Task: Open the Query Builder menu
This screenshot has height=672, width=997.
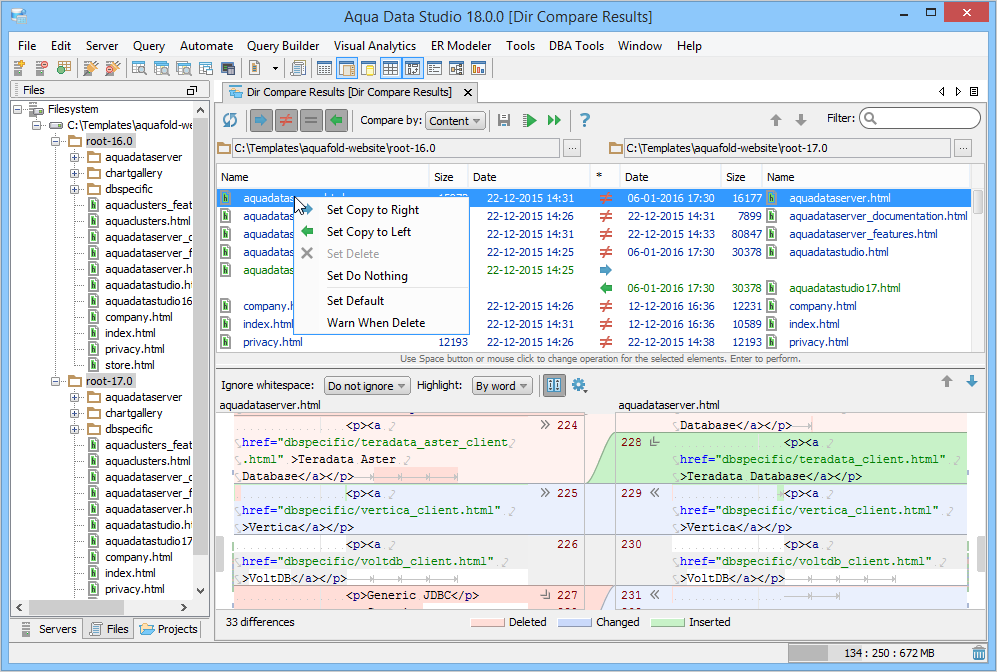Action: point(283,46)
